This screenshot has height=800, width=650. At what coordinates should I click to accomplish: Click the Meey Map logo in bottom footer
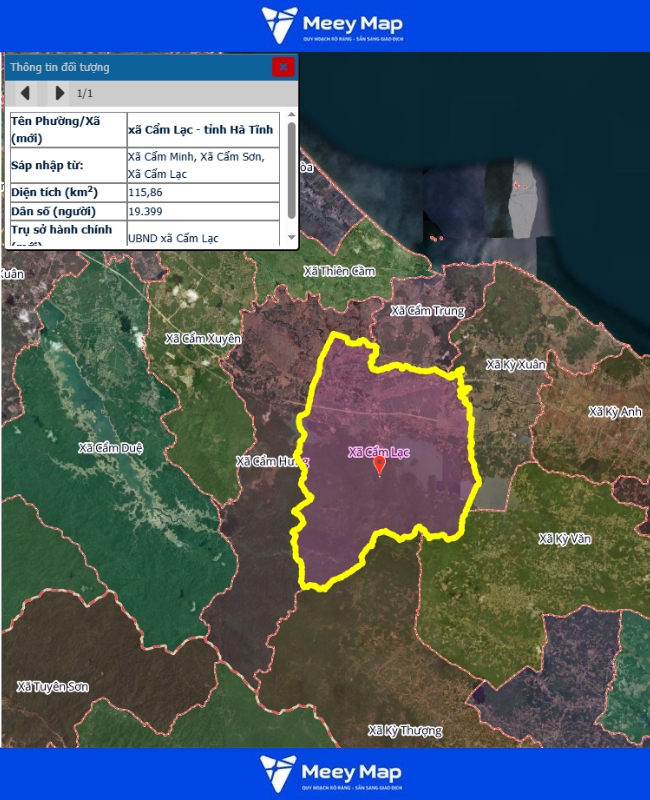(331, 774)
